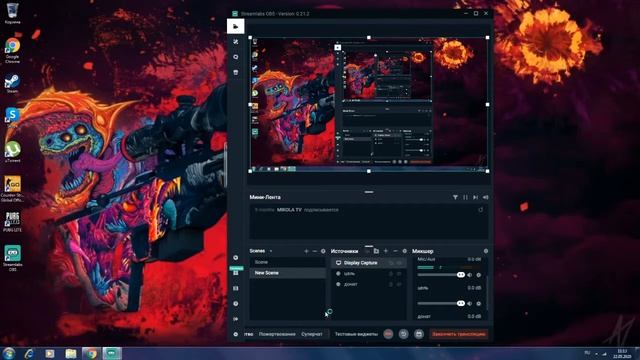This screenshot has height=360, width=640.
Task: Toggle visibility of донат source
Action: pyautogui.click(x=399, y=284)
